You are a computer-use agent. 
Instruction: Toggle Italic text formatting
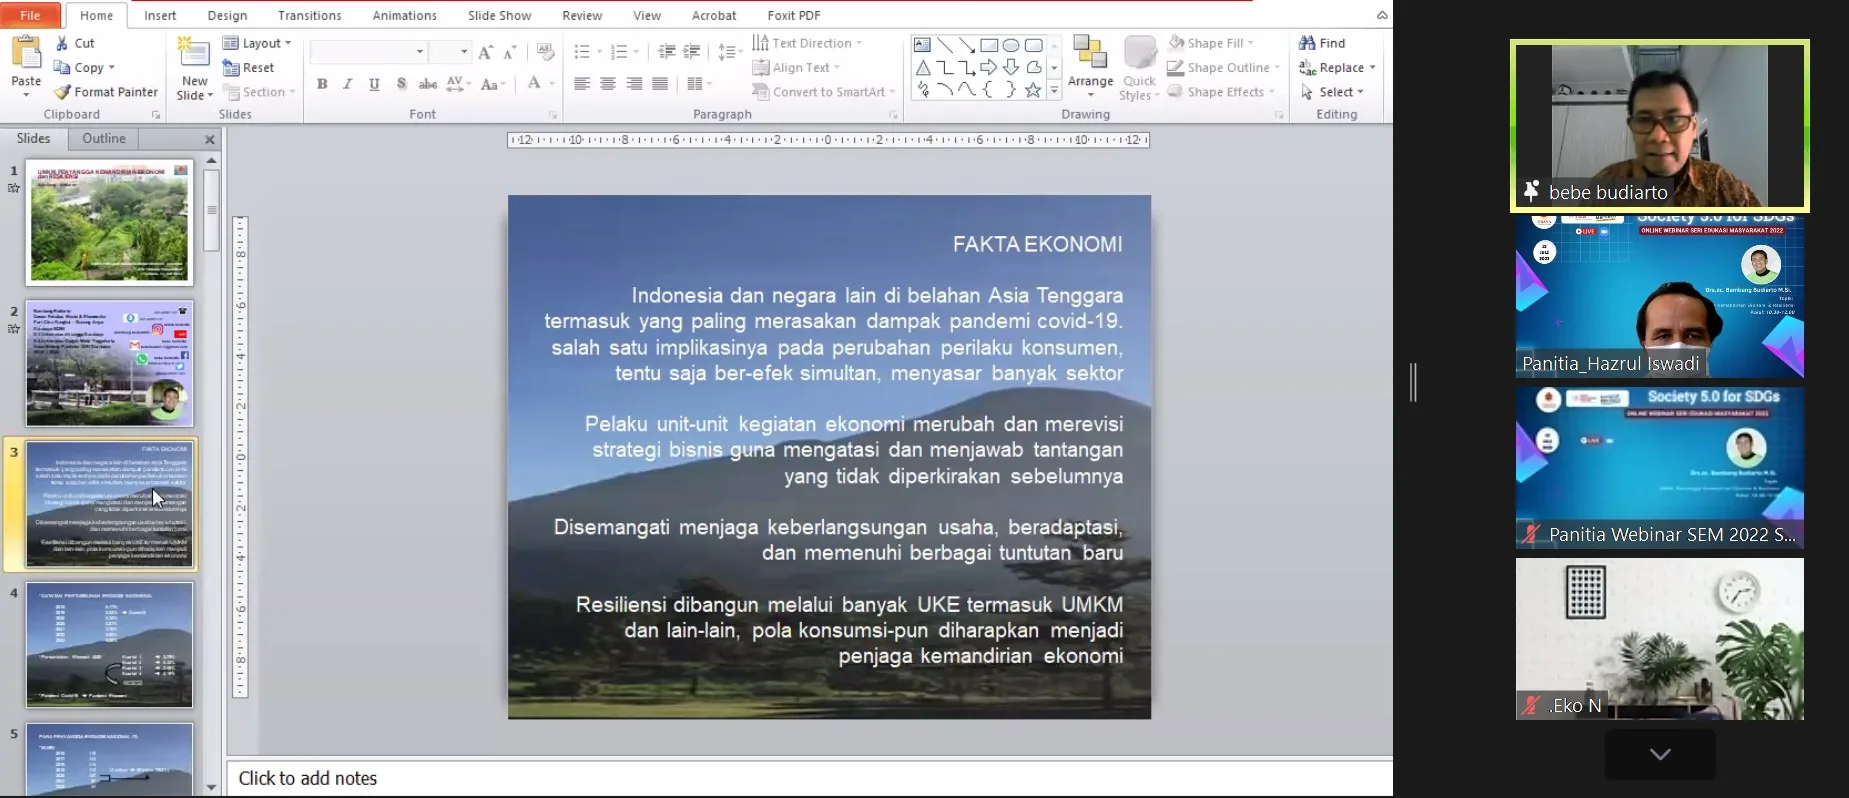pyautogui.click(x=348, y=84)
